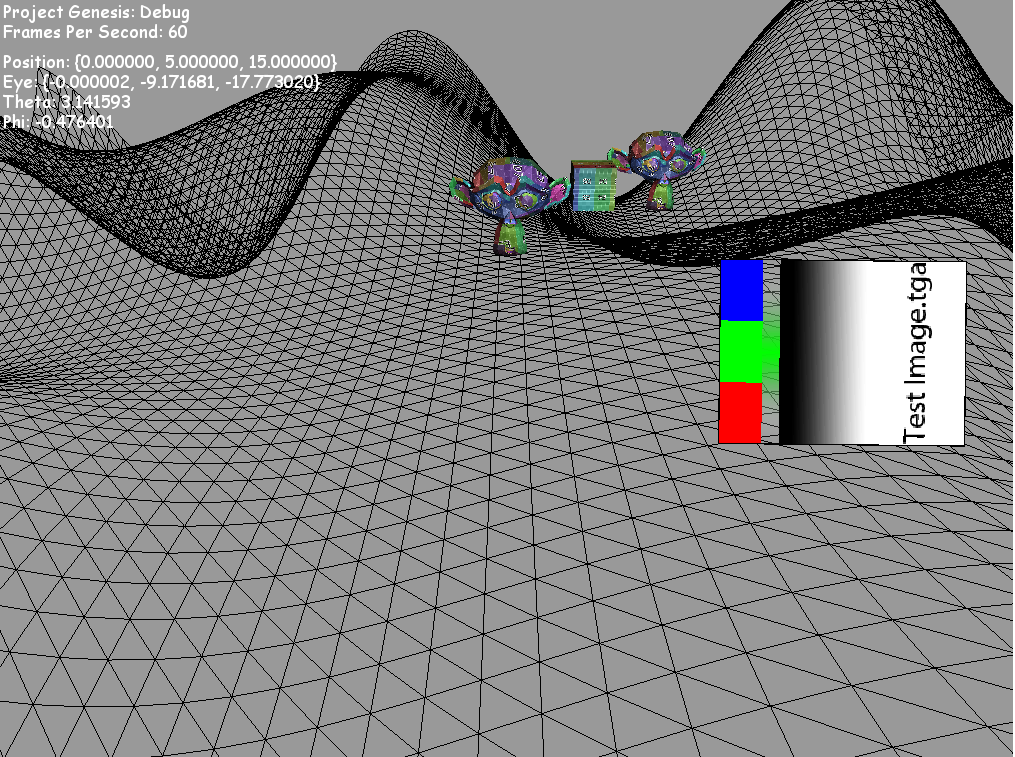Screen dimensions: 1015x757
Task: Pick the blue square in the test image
Action: point(742,291)
